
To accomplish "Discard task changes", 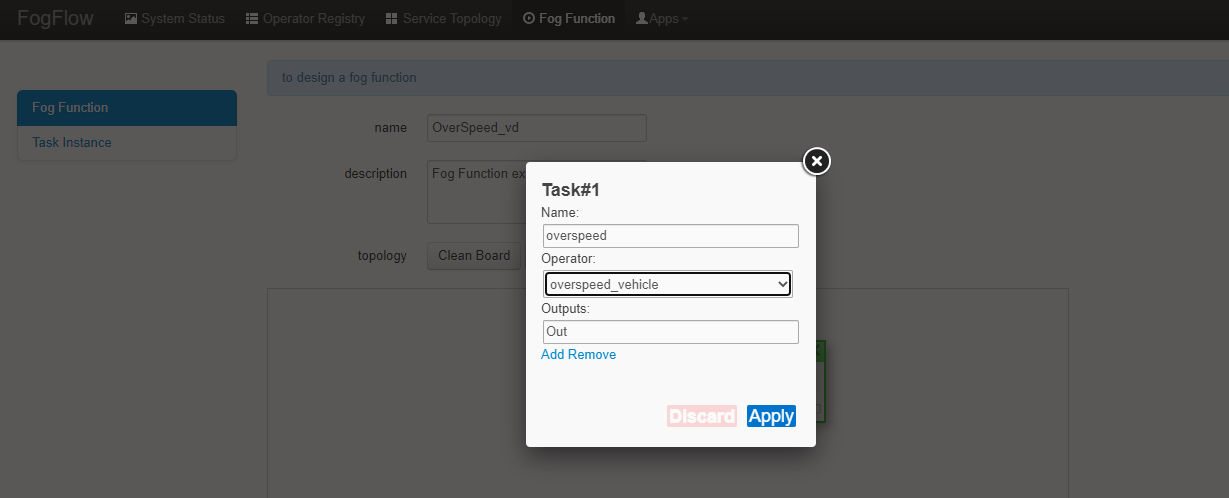I will pos(702,416).
